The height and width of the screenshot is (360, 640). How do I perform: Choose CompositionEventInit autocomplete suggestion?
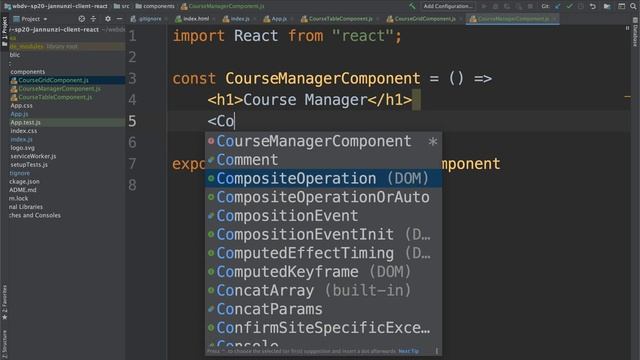coord(323,235)
